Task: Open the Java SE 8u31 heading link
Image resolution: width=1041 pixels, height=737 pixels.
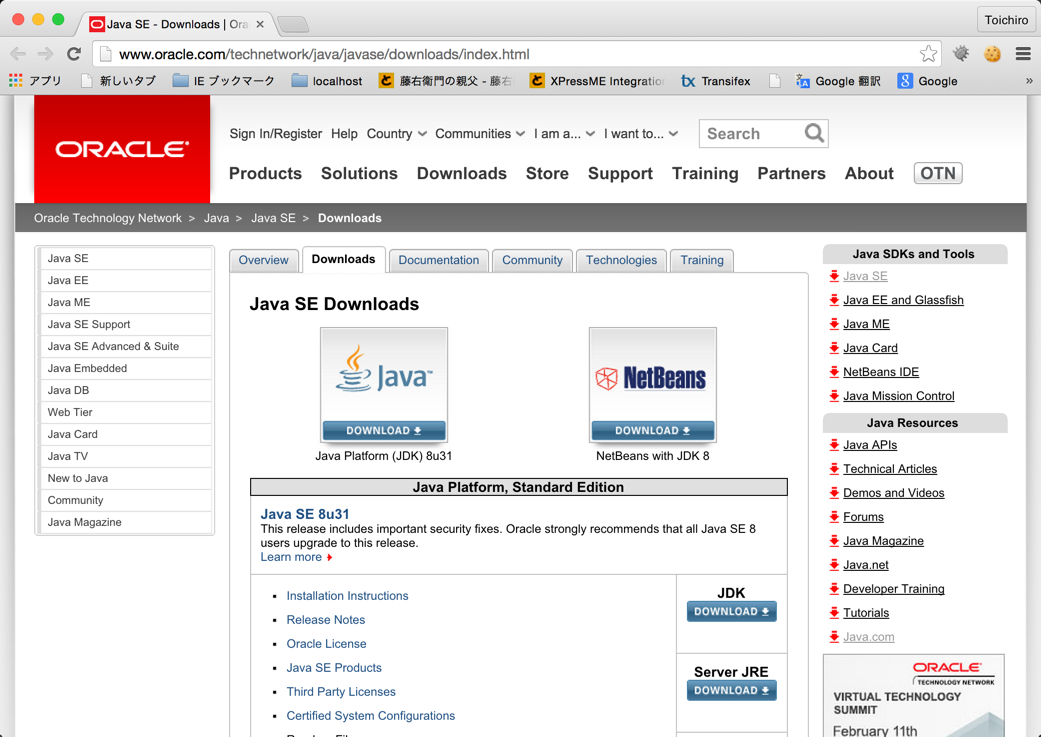Action: click(305, 514)
